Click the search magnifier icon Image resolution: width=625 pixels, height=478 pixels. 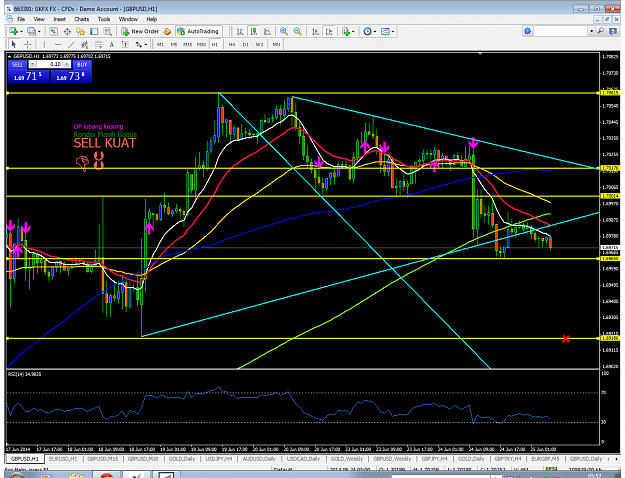(601, 31)
